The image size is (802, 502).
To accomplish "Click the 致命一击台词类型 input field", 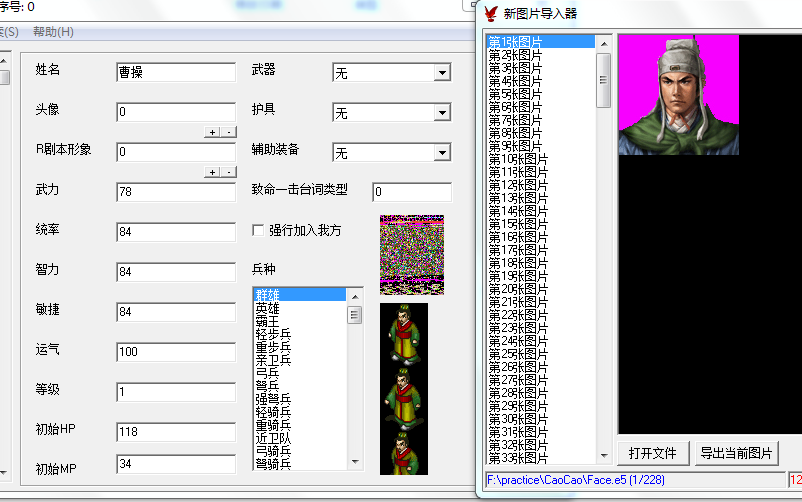I will (x=411, y=192).
